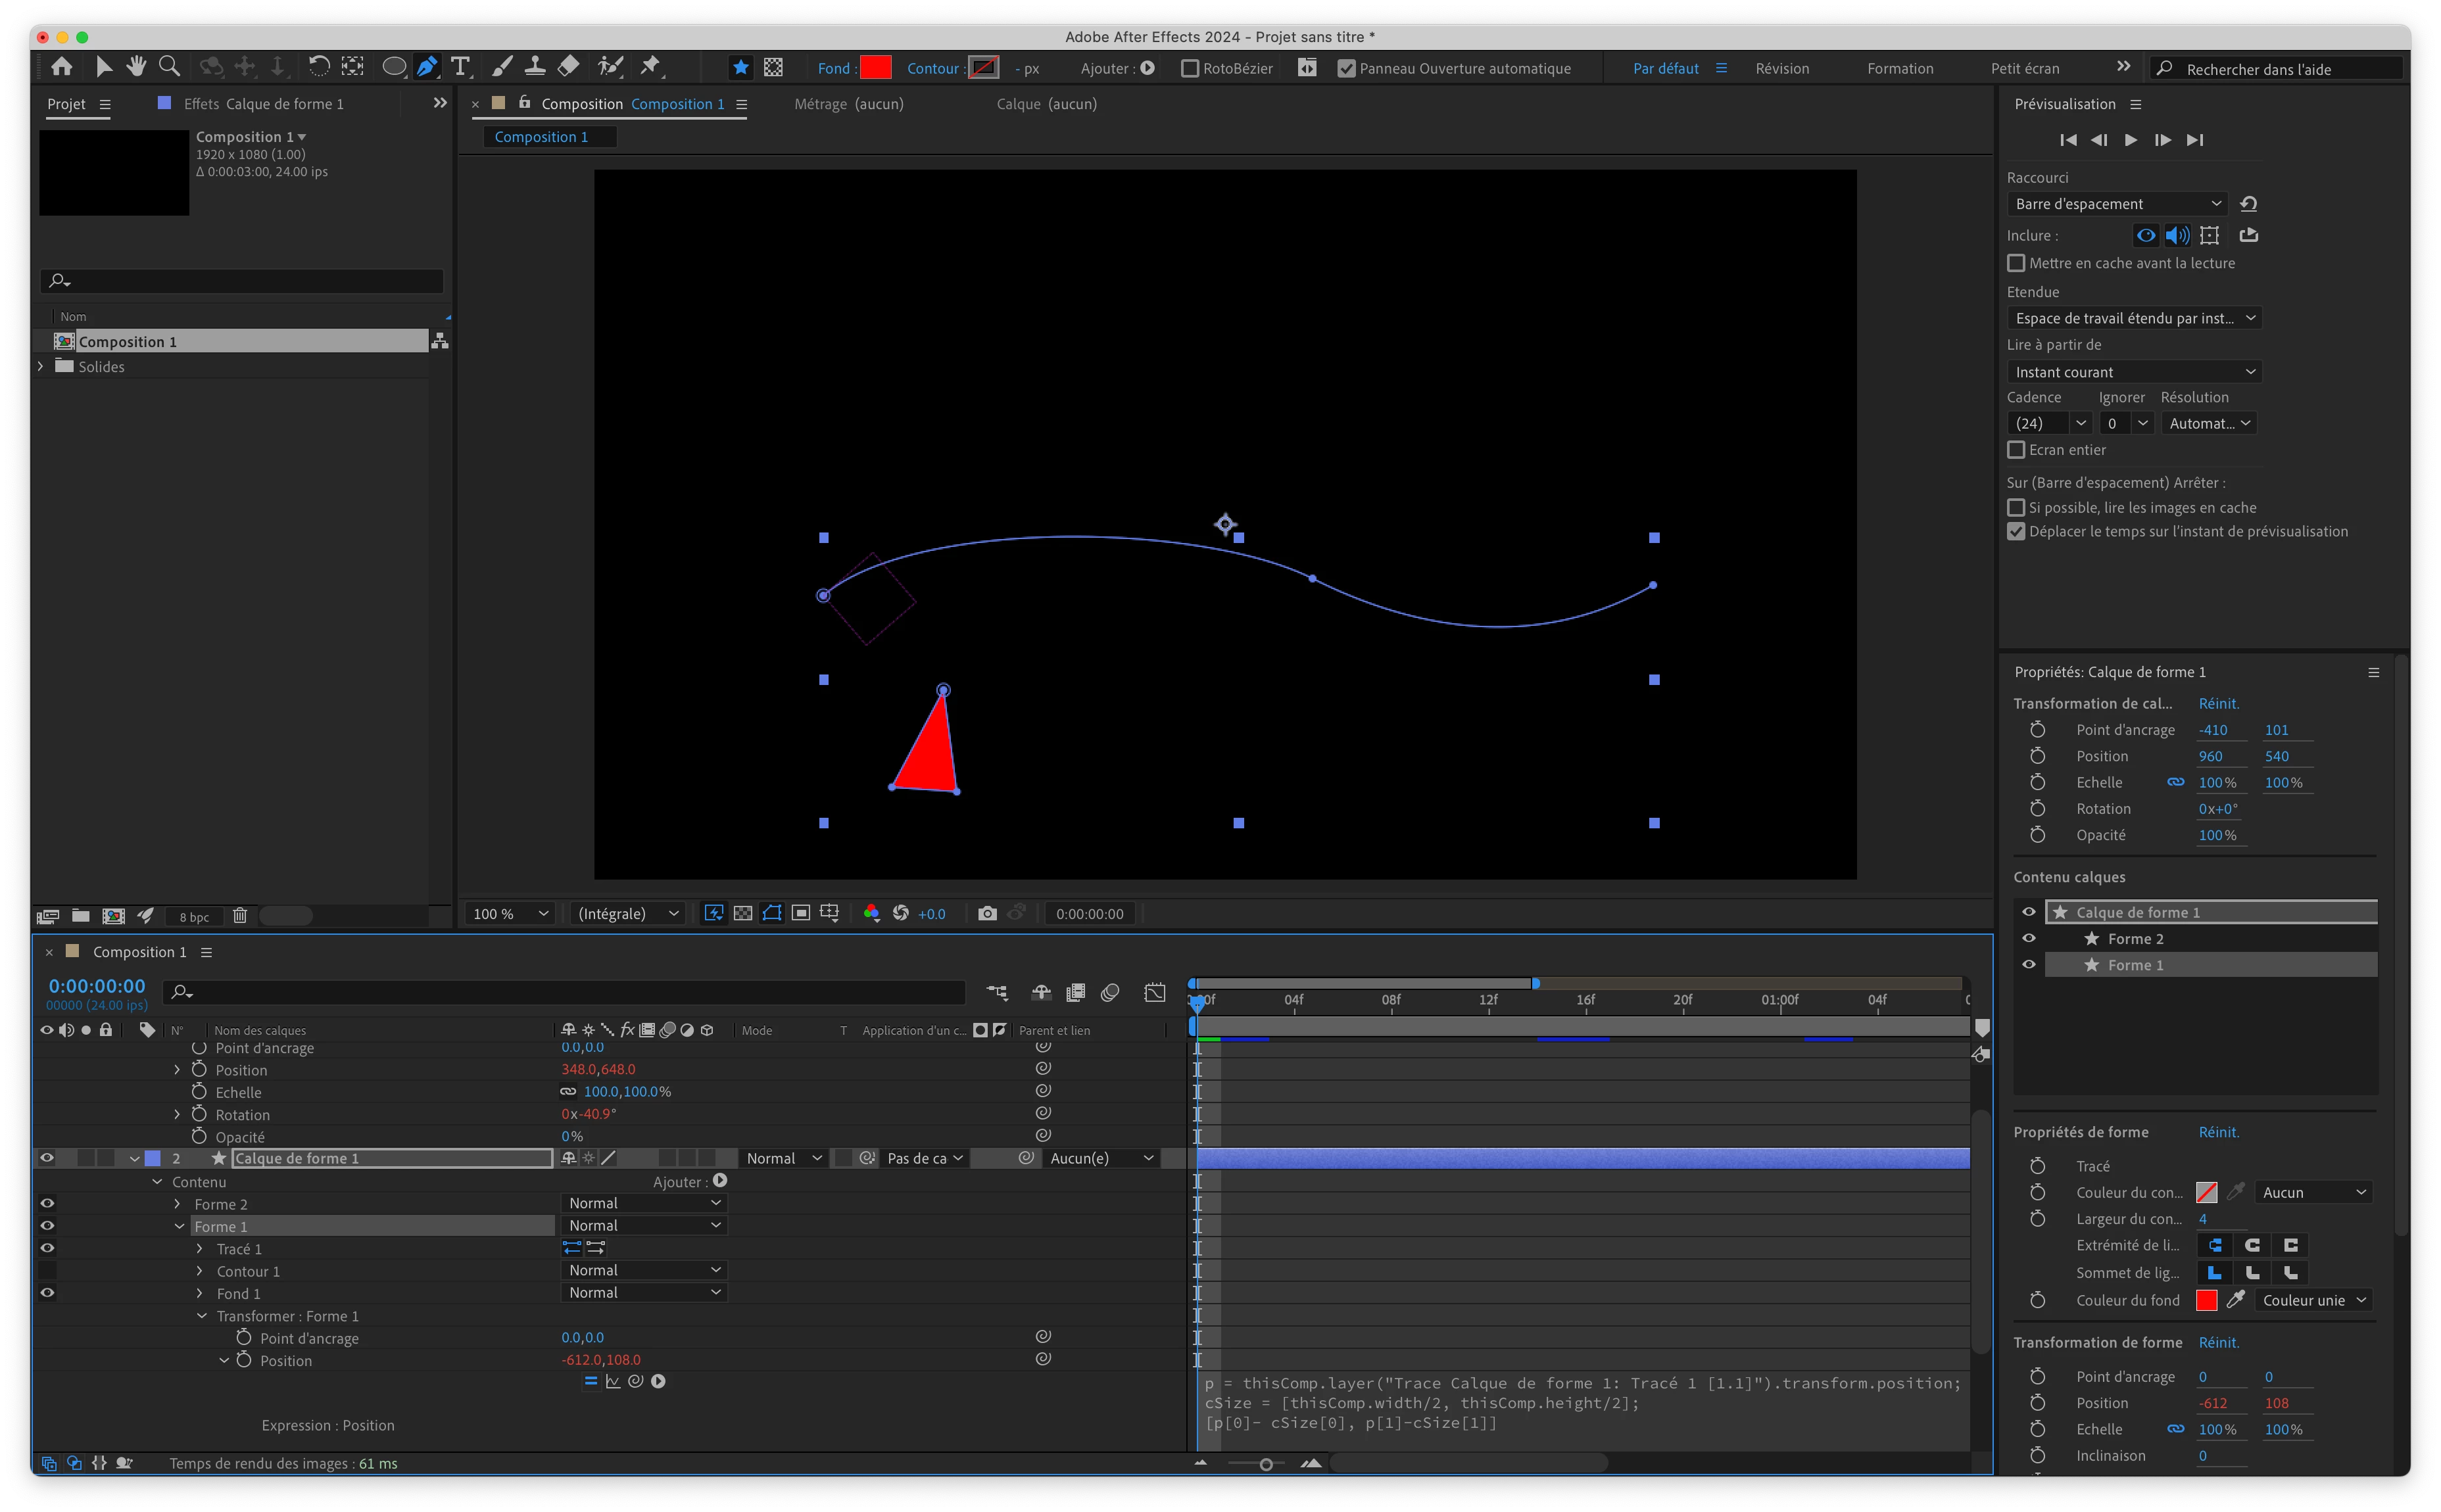Select the Zoom magnifier tool

[169, 67]
